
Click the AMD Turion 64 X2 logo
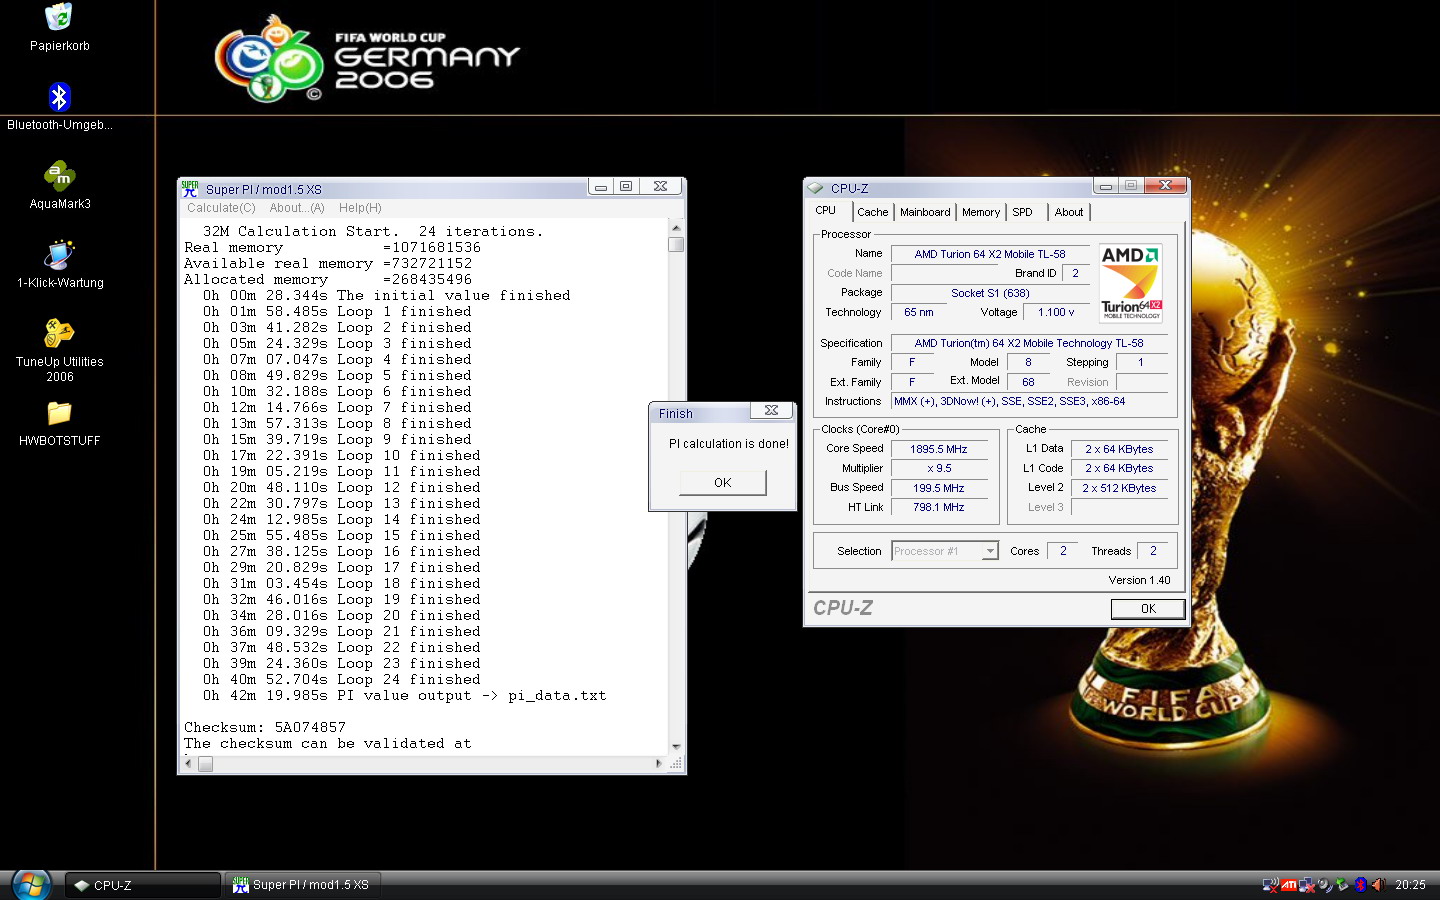tap(1131, 283)
